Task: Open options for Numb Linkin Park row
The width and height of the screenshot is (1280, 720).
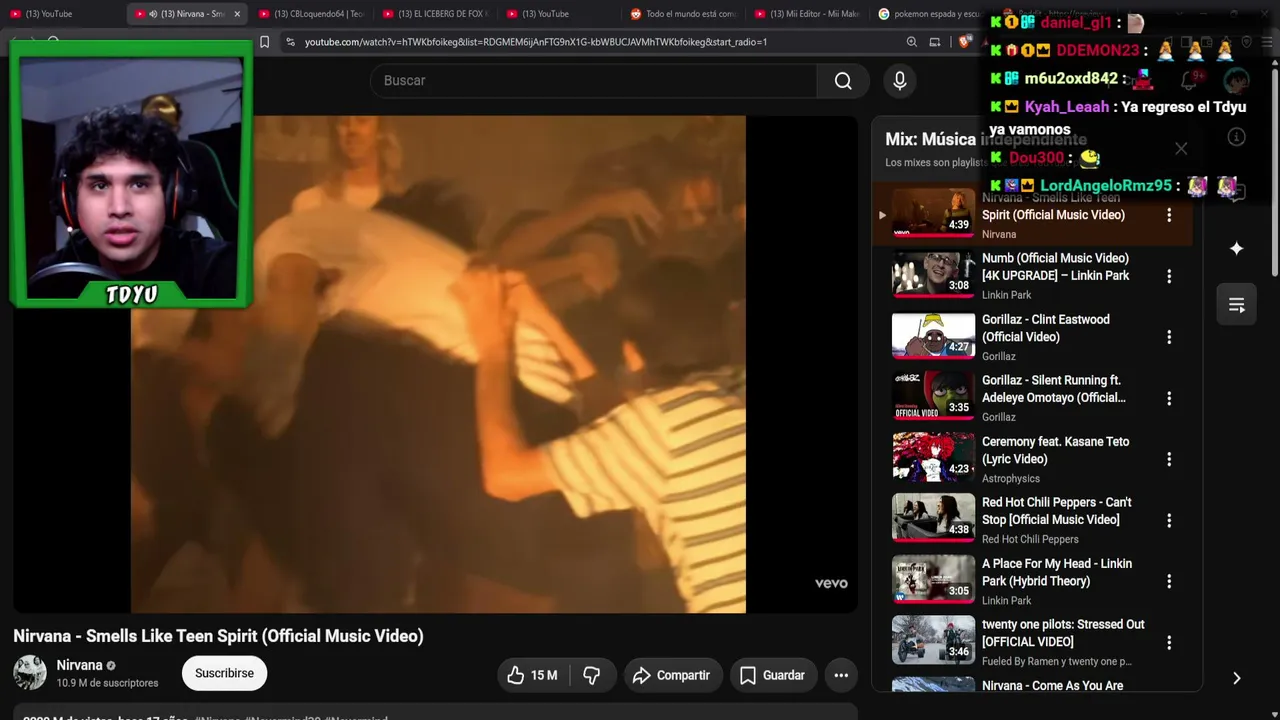Action: click(1169, 276)
